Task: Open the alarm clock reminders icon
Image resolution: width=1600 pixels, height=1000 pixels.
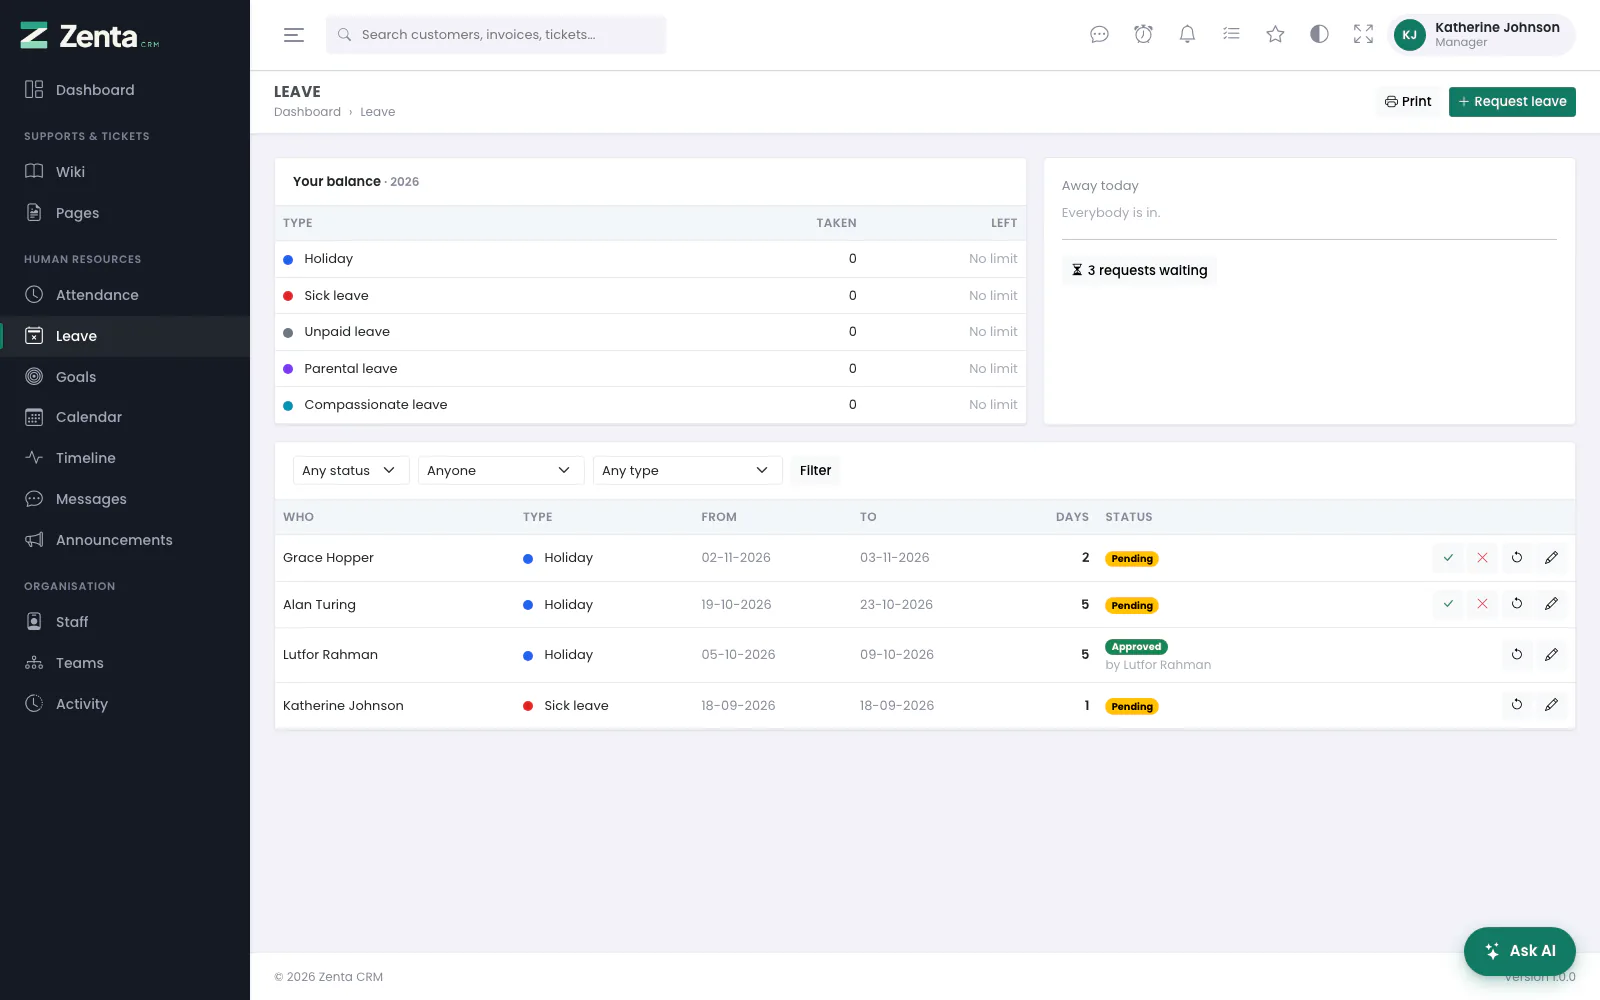Action: click(x=1143, y=35)
